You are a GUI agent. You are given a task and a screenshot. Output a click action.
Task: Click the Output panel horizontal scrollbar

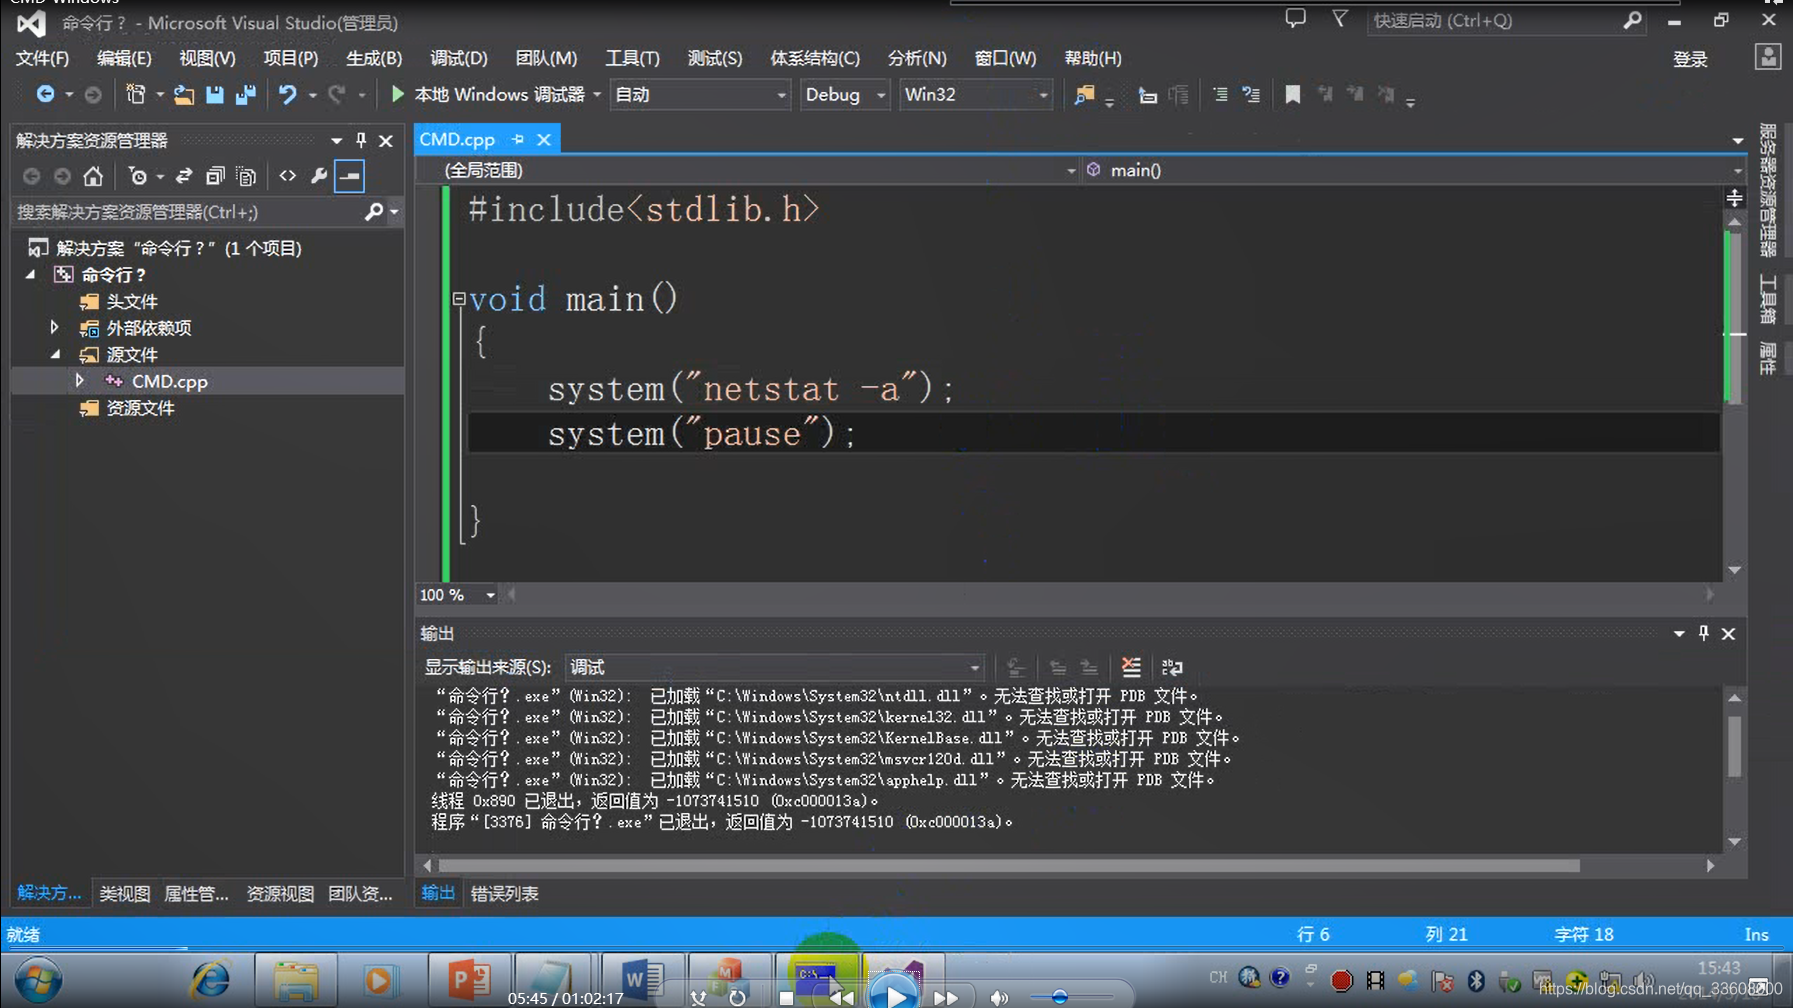point(1009,865)
